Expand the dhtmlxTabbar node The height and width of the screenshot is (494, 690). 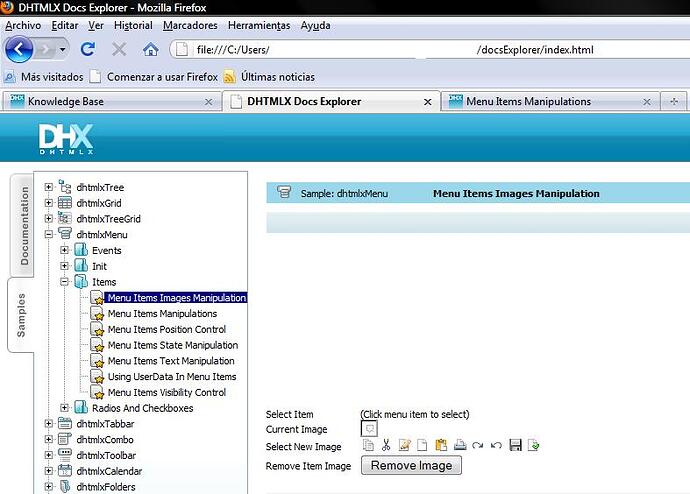pyautogui.click(x=49, y=424)
